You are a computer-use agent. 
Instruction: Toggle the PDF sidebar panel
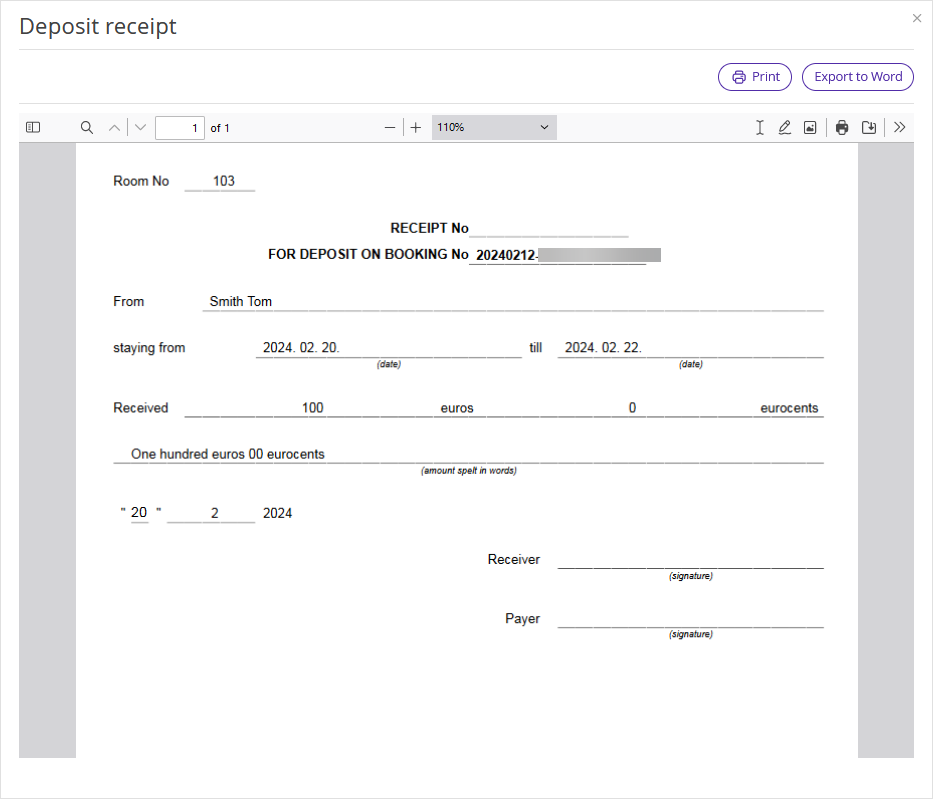pos(33,127)
